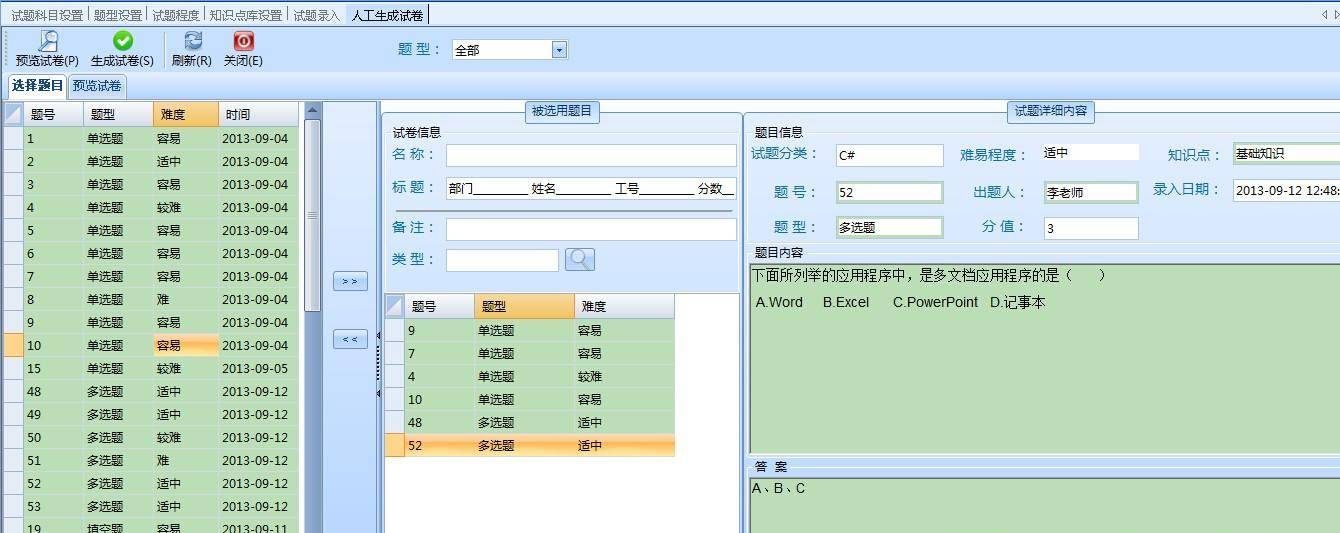Switch to the 试题科目设置 tab
The image size is (1340, 533).
click(47, 15)
